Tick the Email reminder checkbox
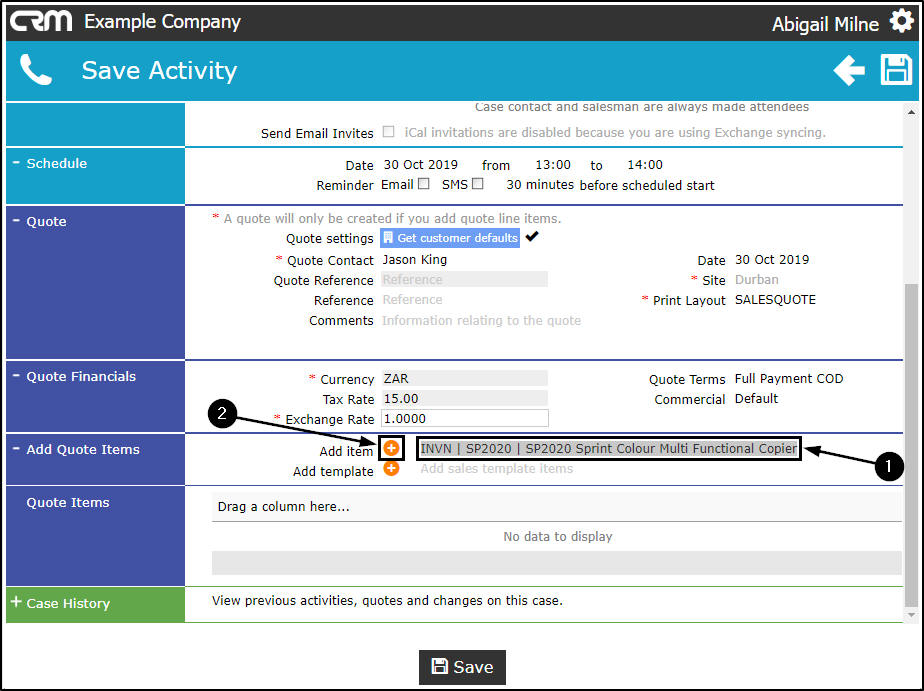Viewport: 924px width, 691px height. point(424,184)
